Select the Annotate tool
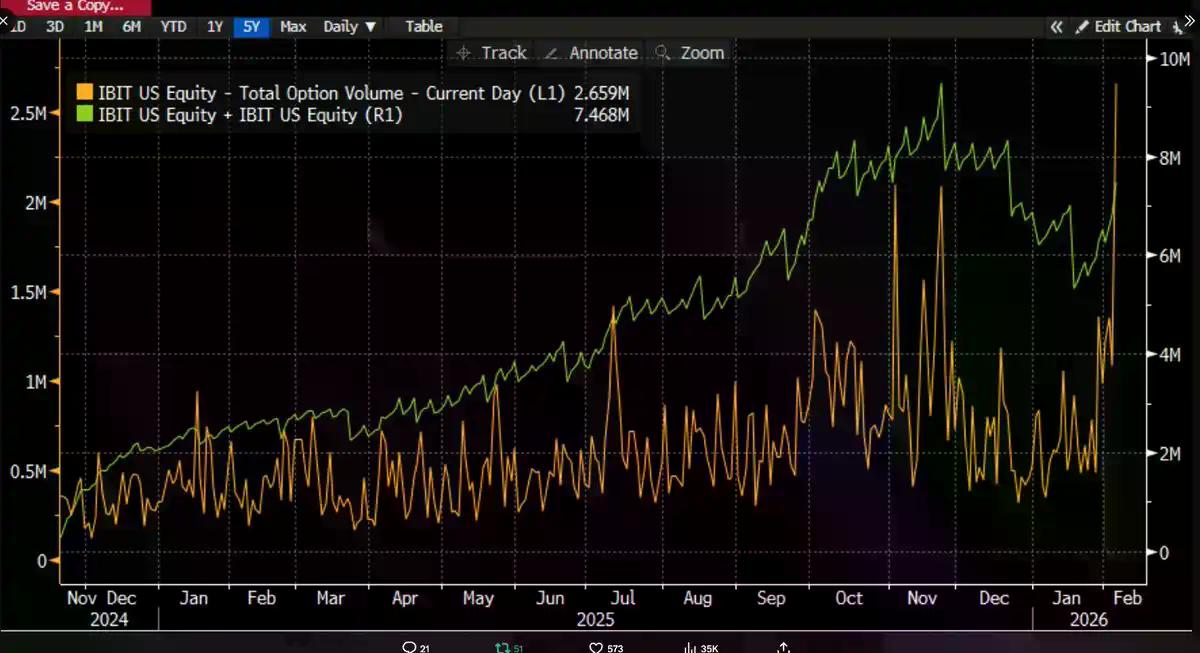1200x653 pixels. (x=592, y=53)
